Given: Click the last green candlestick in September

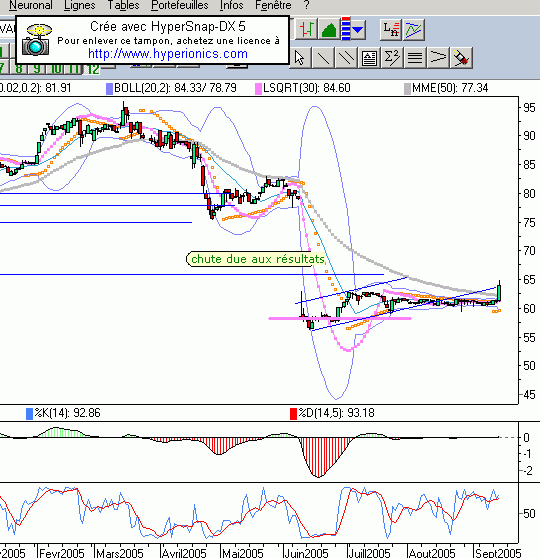Looking at the screenshot, I should (499, 293).
